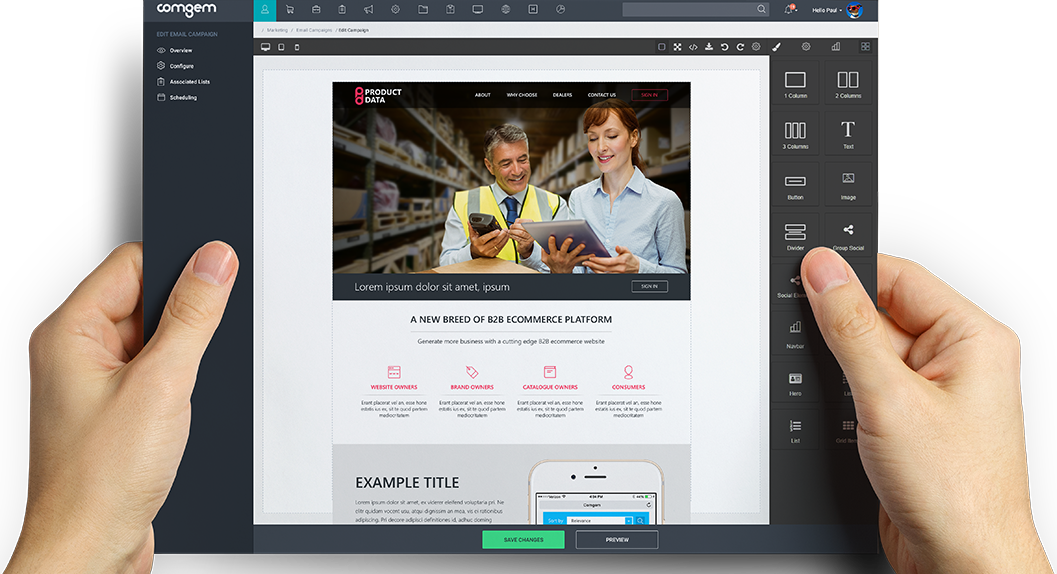The height and width of the screenshot is (574, 1057).
Task: Click the gear icon next to redo
Action: 756,47
